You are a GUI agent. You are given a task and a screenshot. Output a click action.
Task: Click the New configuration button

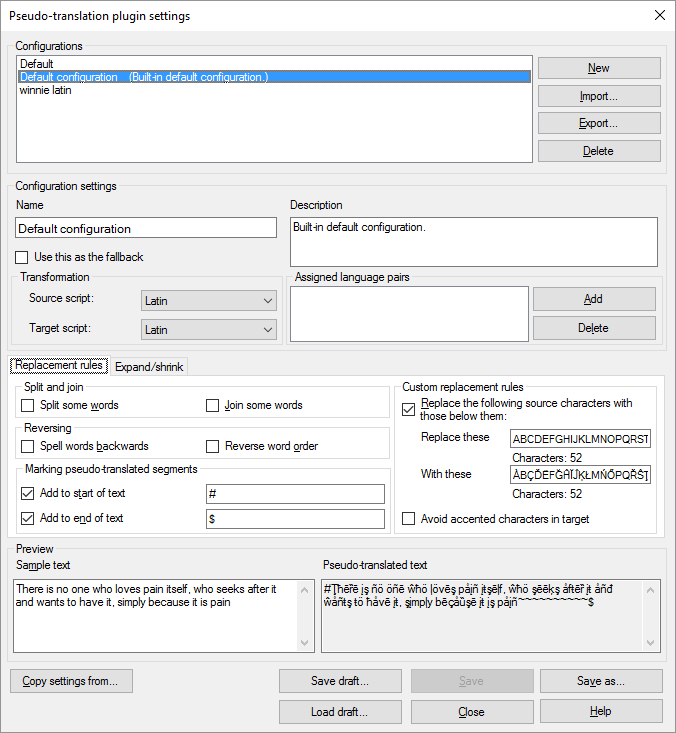pyautogui.click(x=599, y=68)
